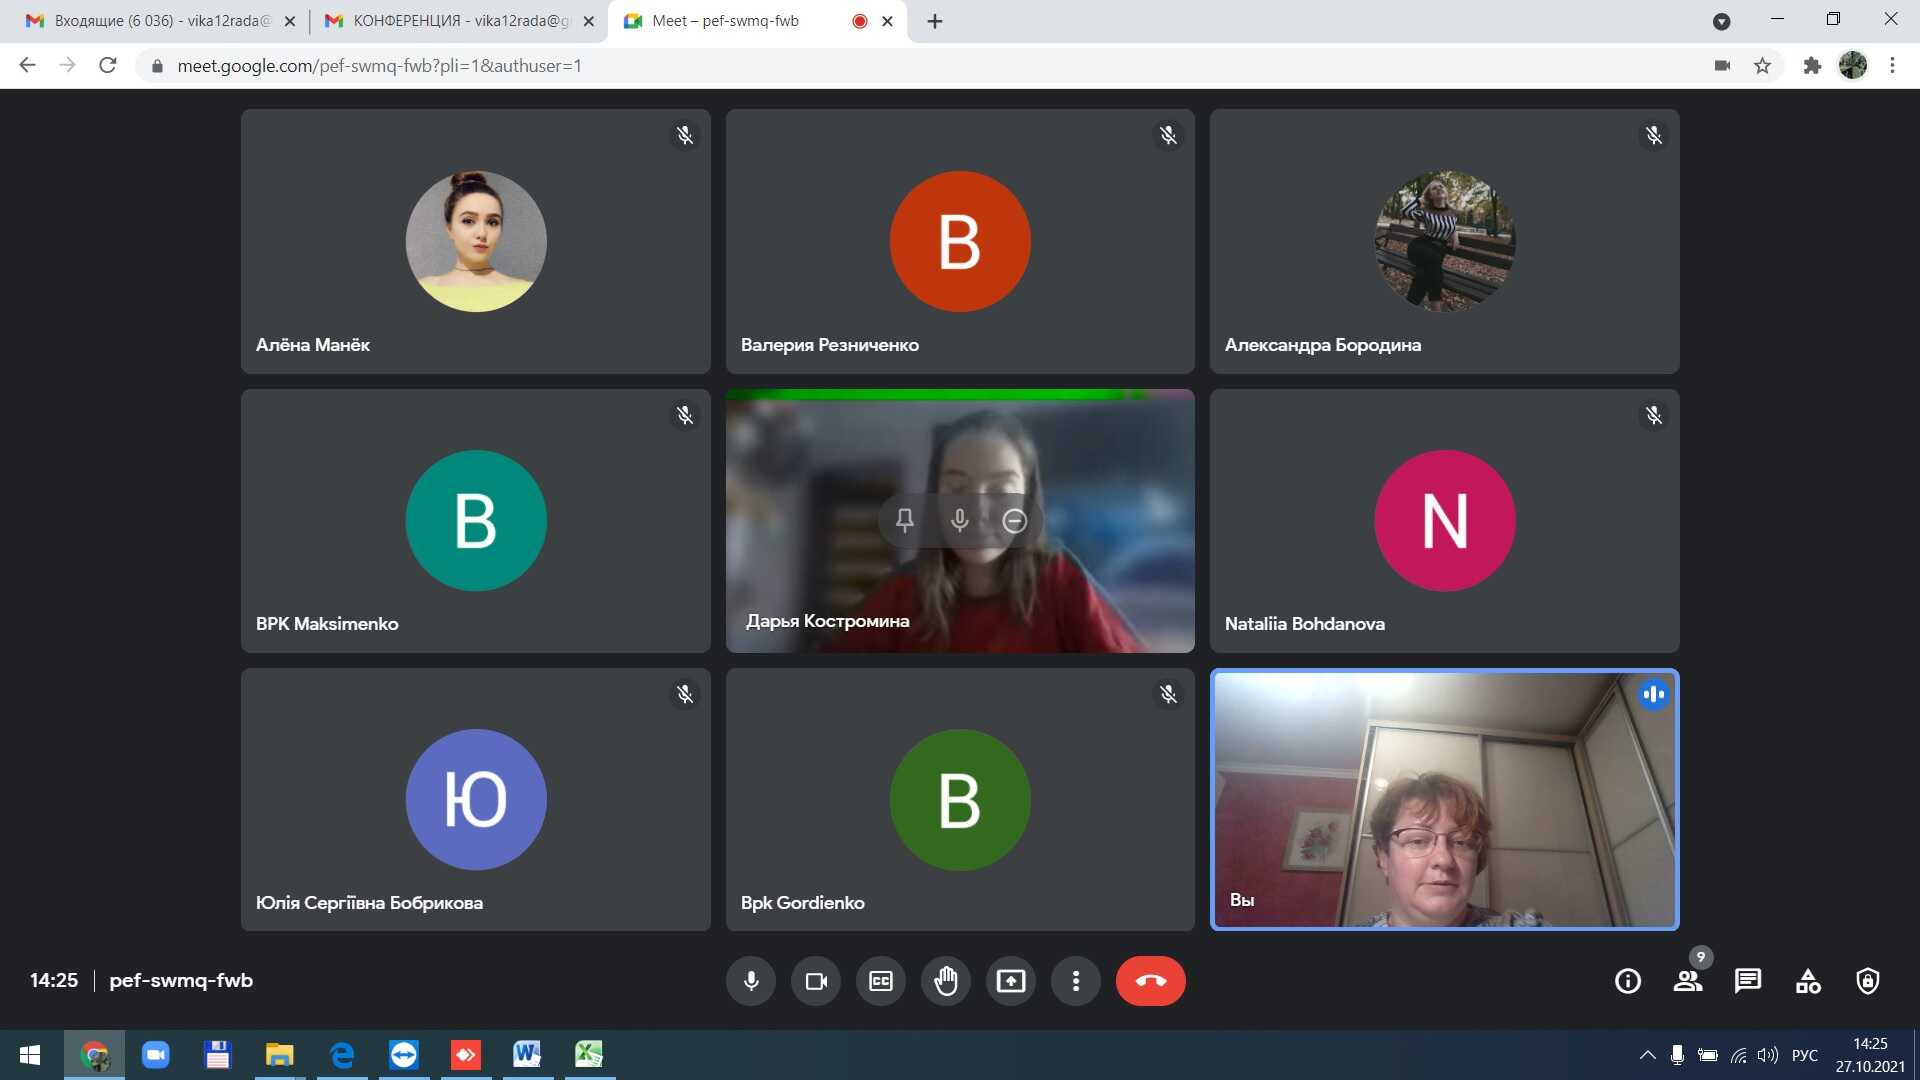The height and width of the screenshot is (1080, 1920).
Task: Toggle closed captions (CC)
Action: [881, 981]
